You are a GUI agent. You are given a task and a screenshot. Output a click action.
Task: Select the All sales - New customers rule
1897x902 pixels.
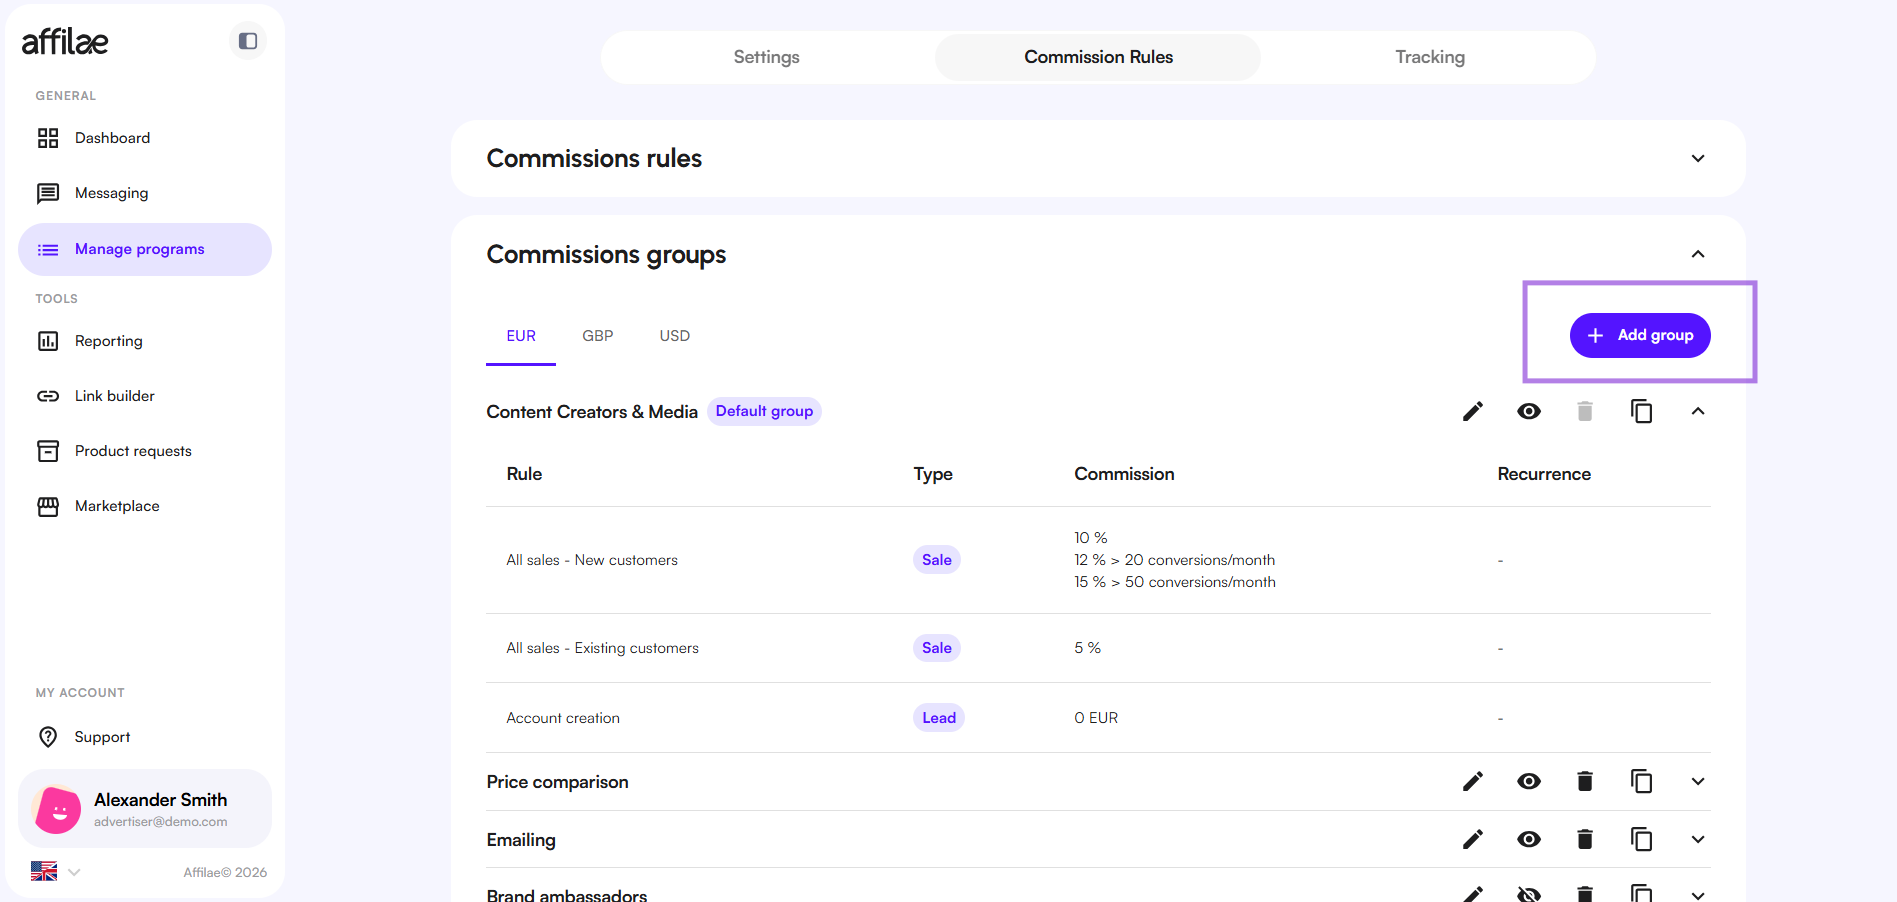coord(592,560)
